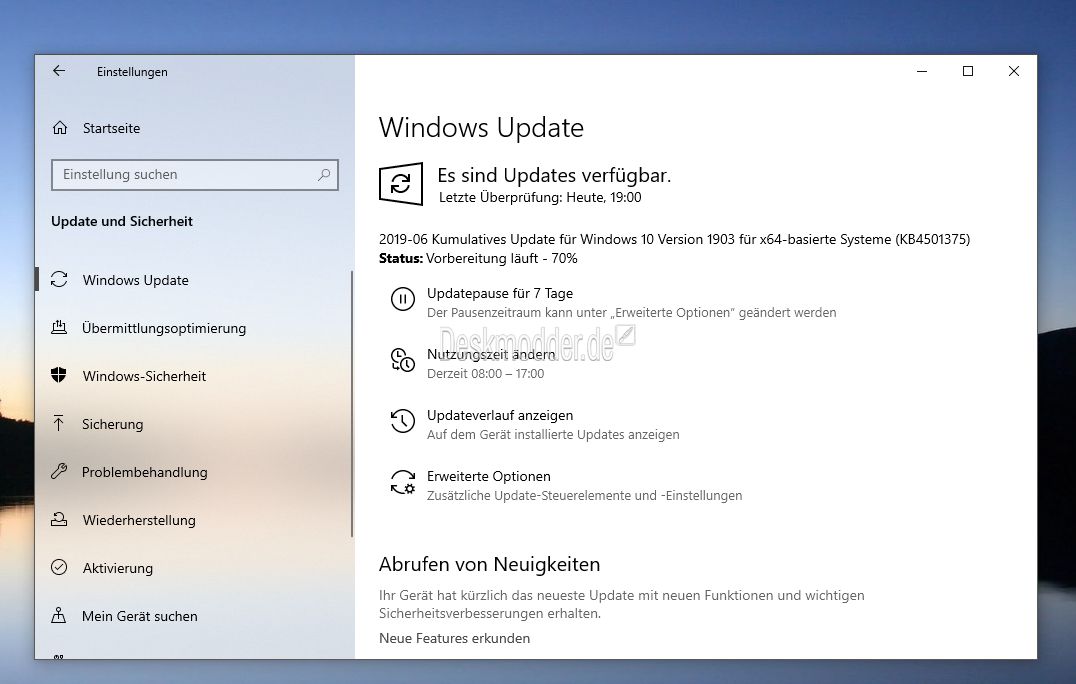This screenshot has width=1076, height=684.
Task: Go back with the arrow icon
Action: [x=59, y=71]
